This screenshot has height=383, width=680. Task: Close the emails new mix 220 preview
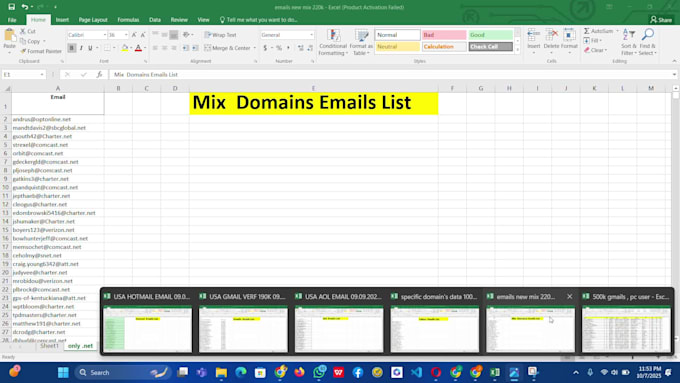(x=569, y=296)
